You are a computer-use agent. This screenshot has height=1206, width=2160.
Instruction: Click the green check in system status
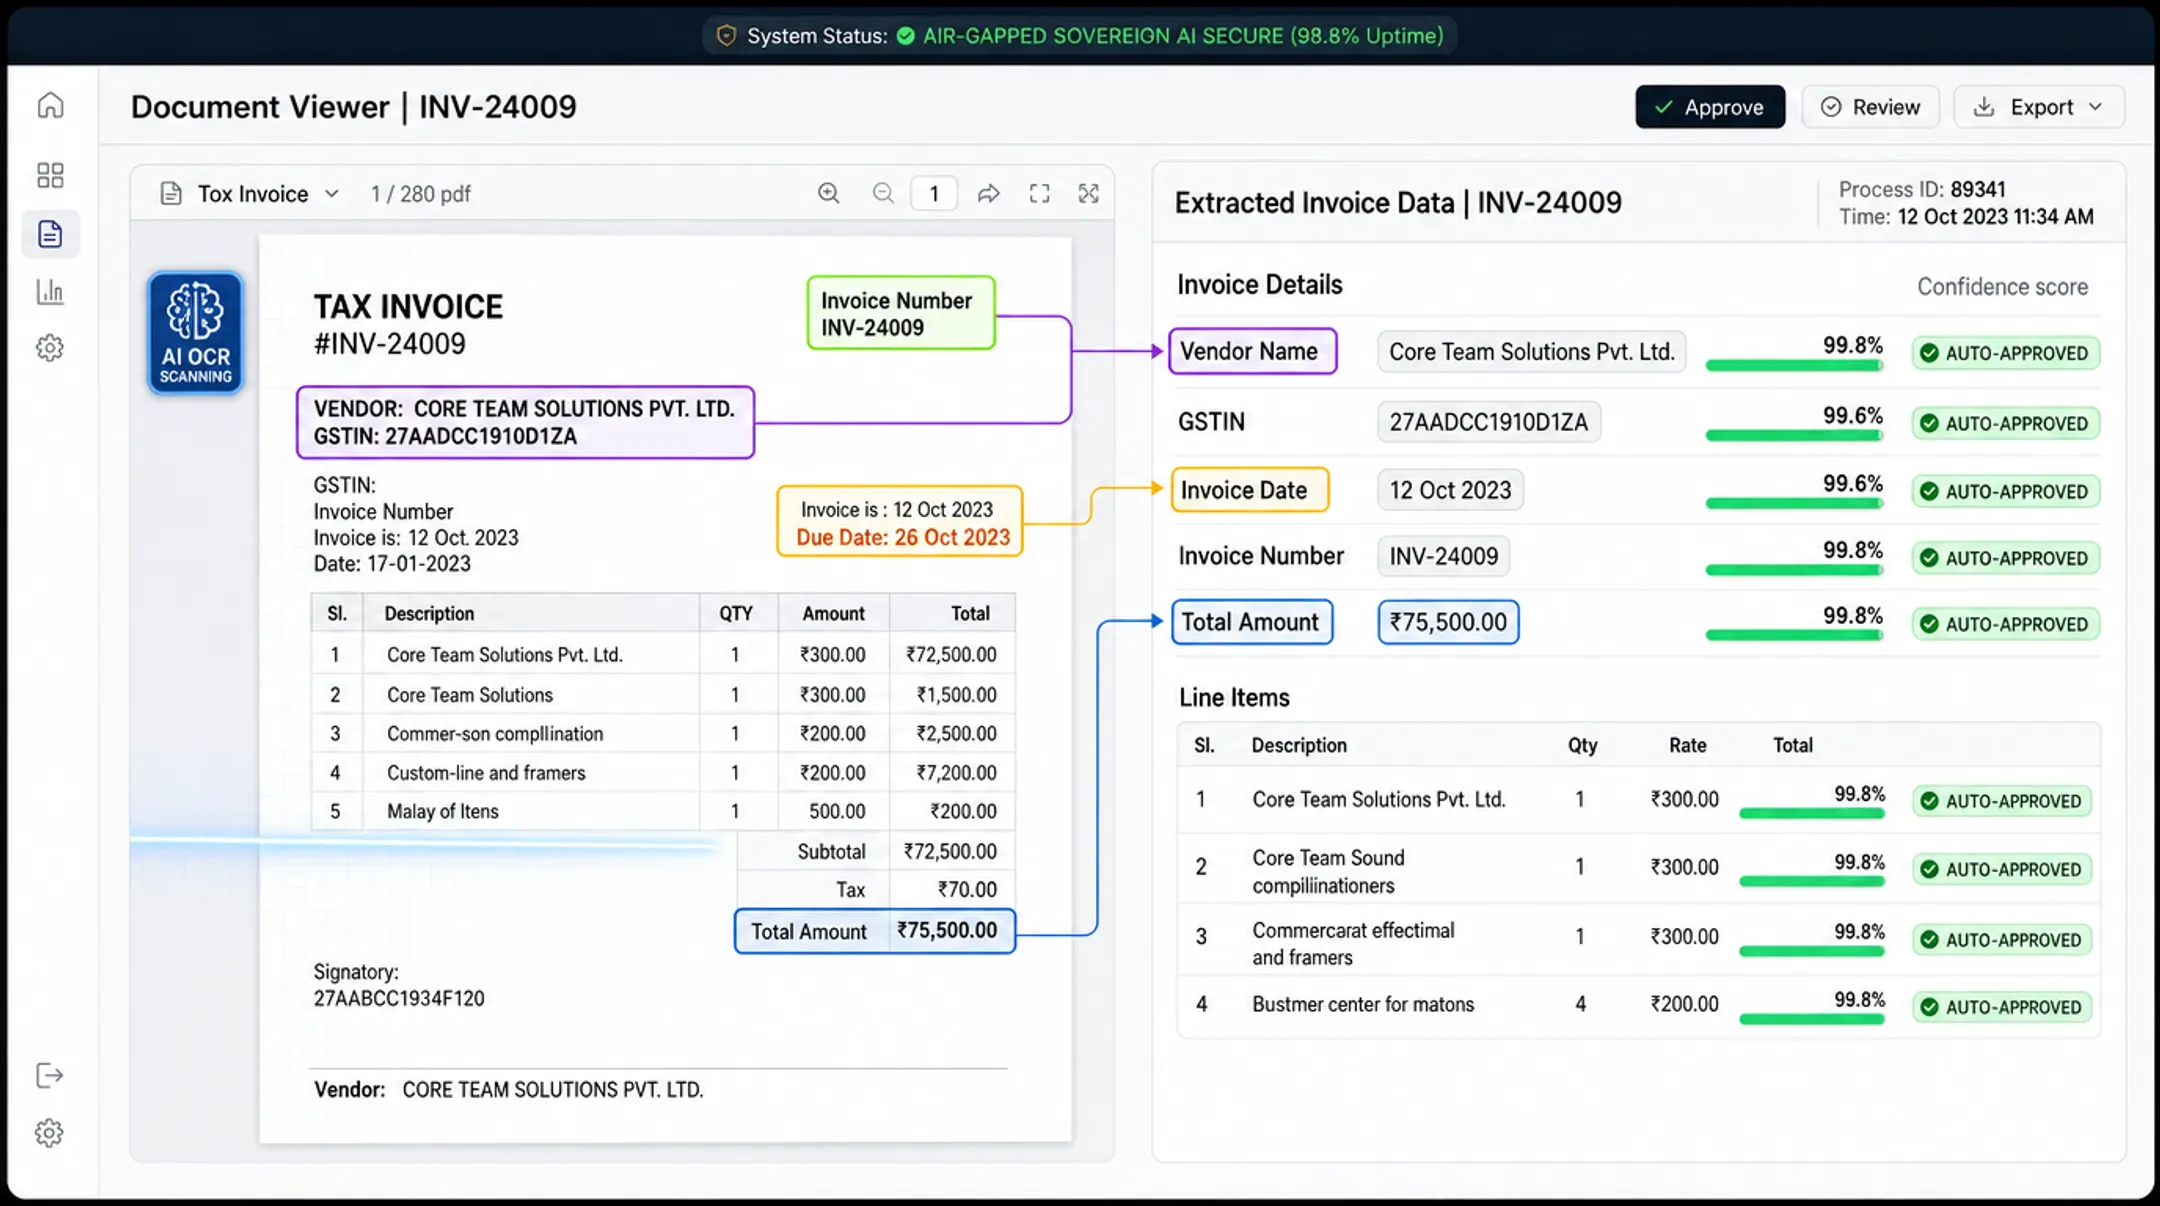click(x=906, y=36)
